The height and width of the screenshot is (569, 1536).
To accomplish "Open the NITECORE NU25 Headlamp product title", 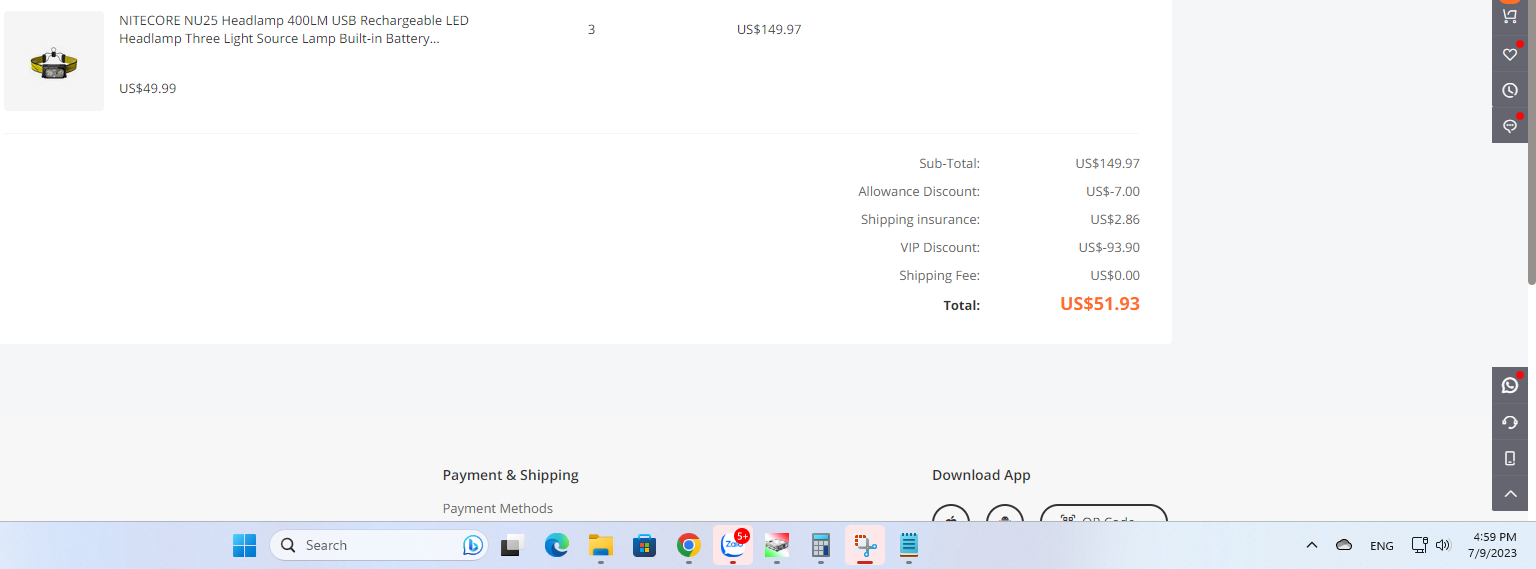I will click(294, 29).
